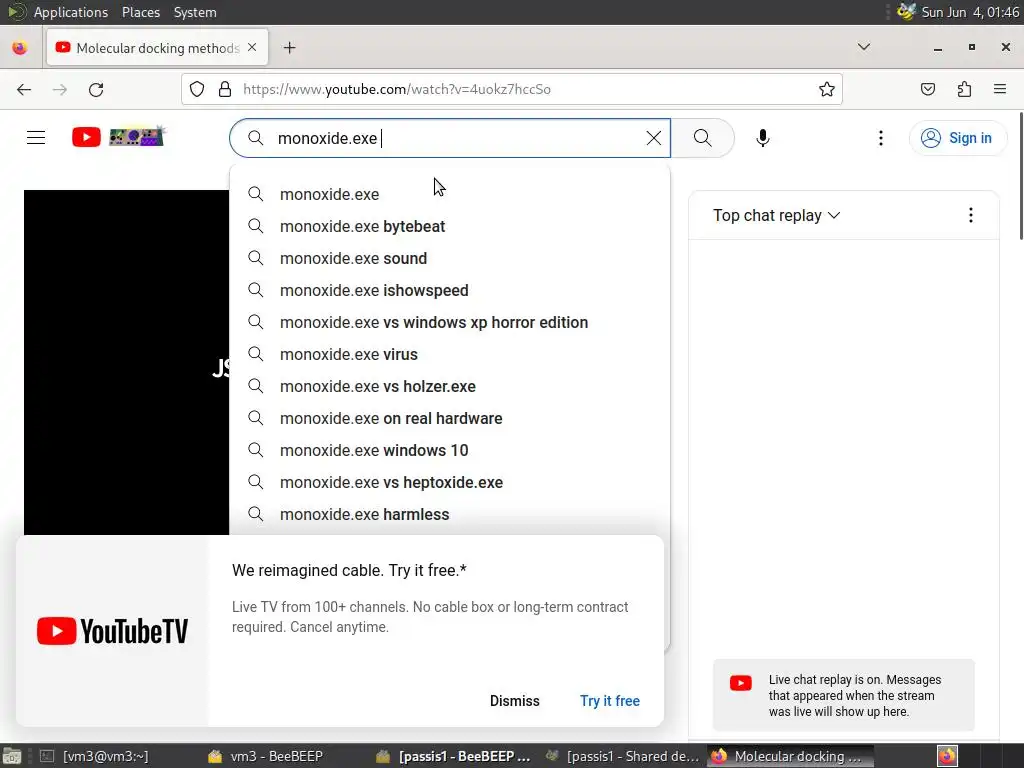
Task: Click the black video player area
Action: [126, 362]
